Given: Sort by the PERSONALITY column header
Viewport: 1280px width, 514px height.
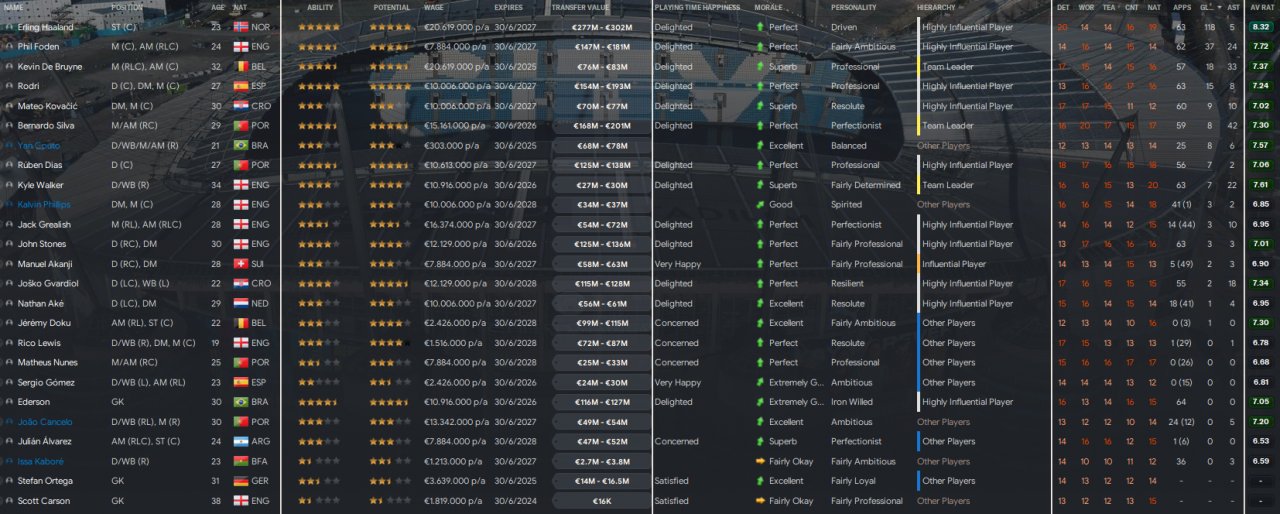Looking at the screenshot, I should [853, 7].
